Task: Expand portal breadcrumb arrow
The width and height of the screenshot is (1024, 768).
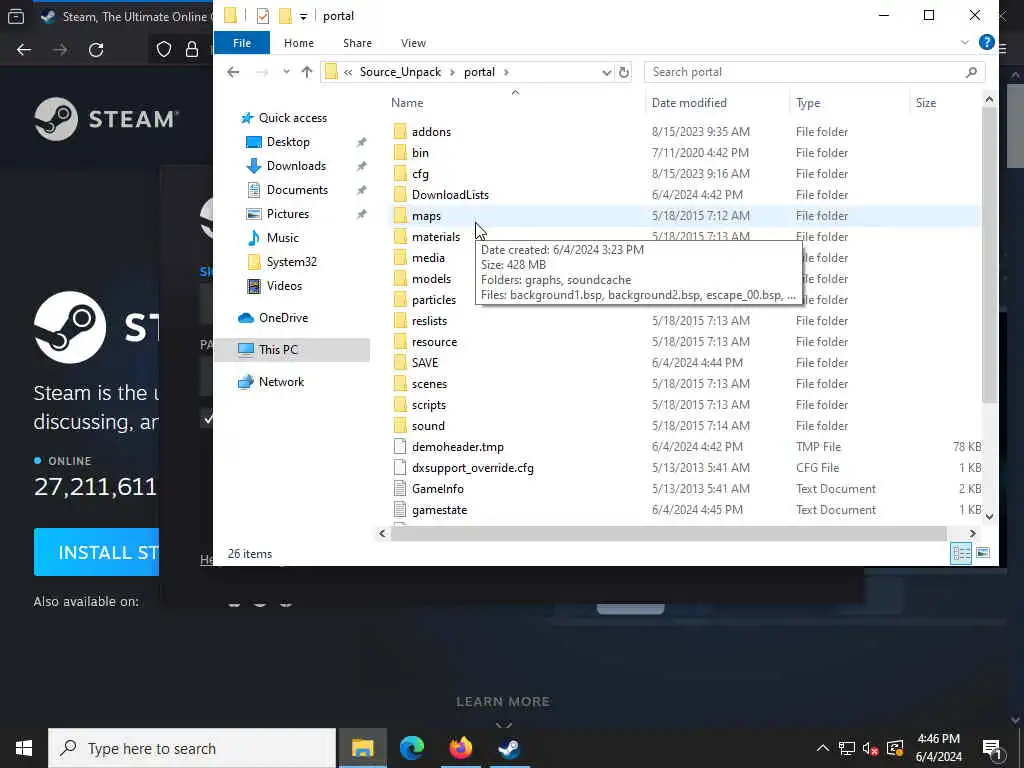Action: (x=506, y=72)
